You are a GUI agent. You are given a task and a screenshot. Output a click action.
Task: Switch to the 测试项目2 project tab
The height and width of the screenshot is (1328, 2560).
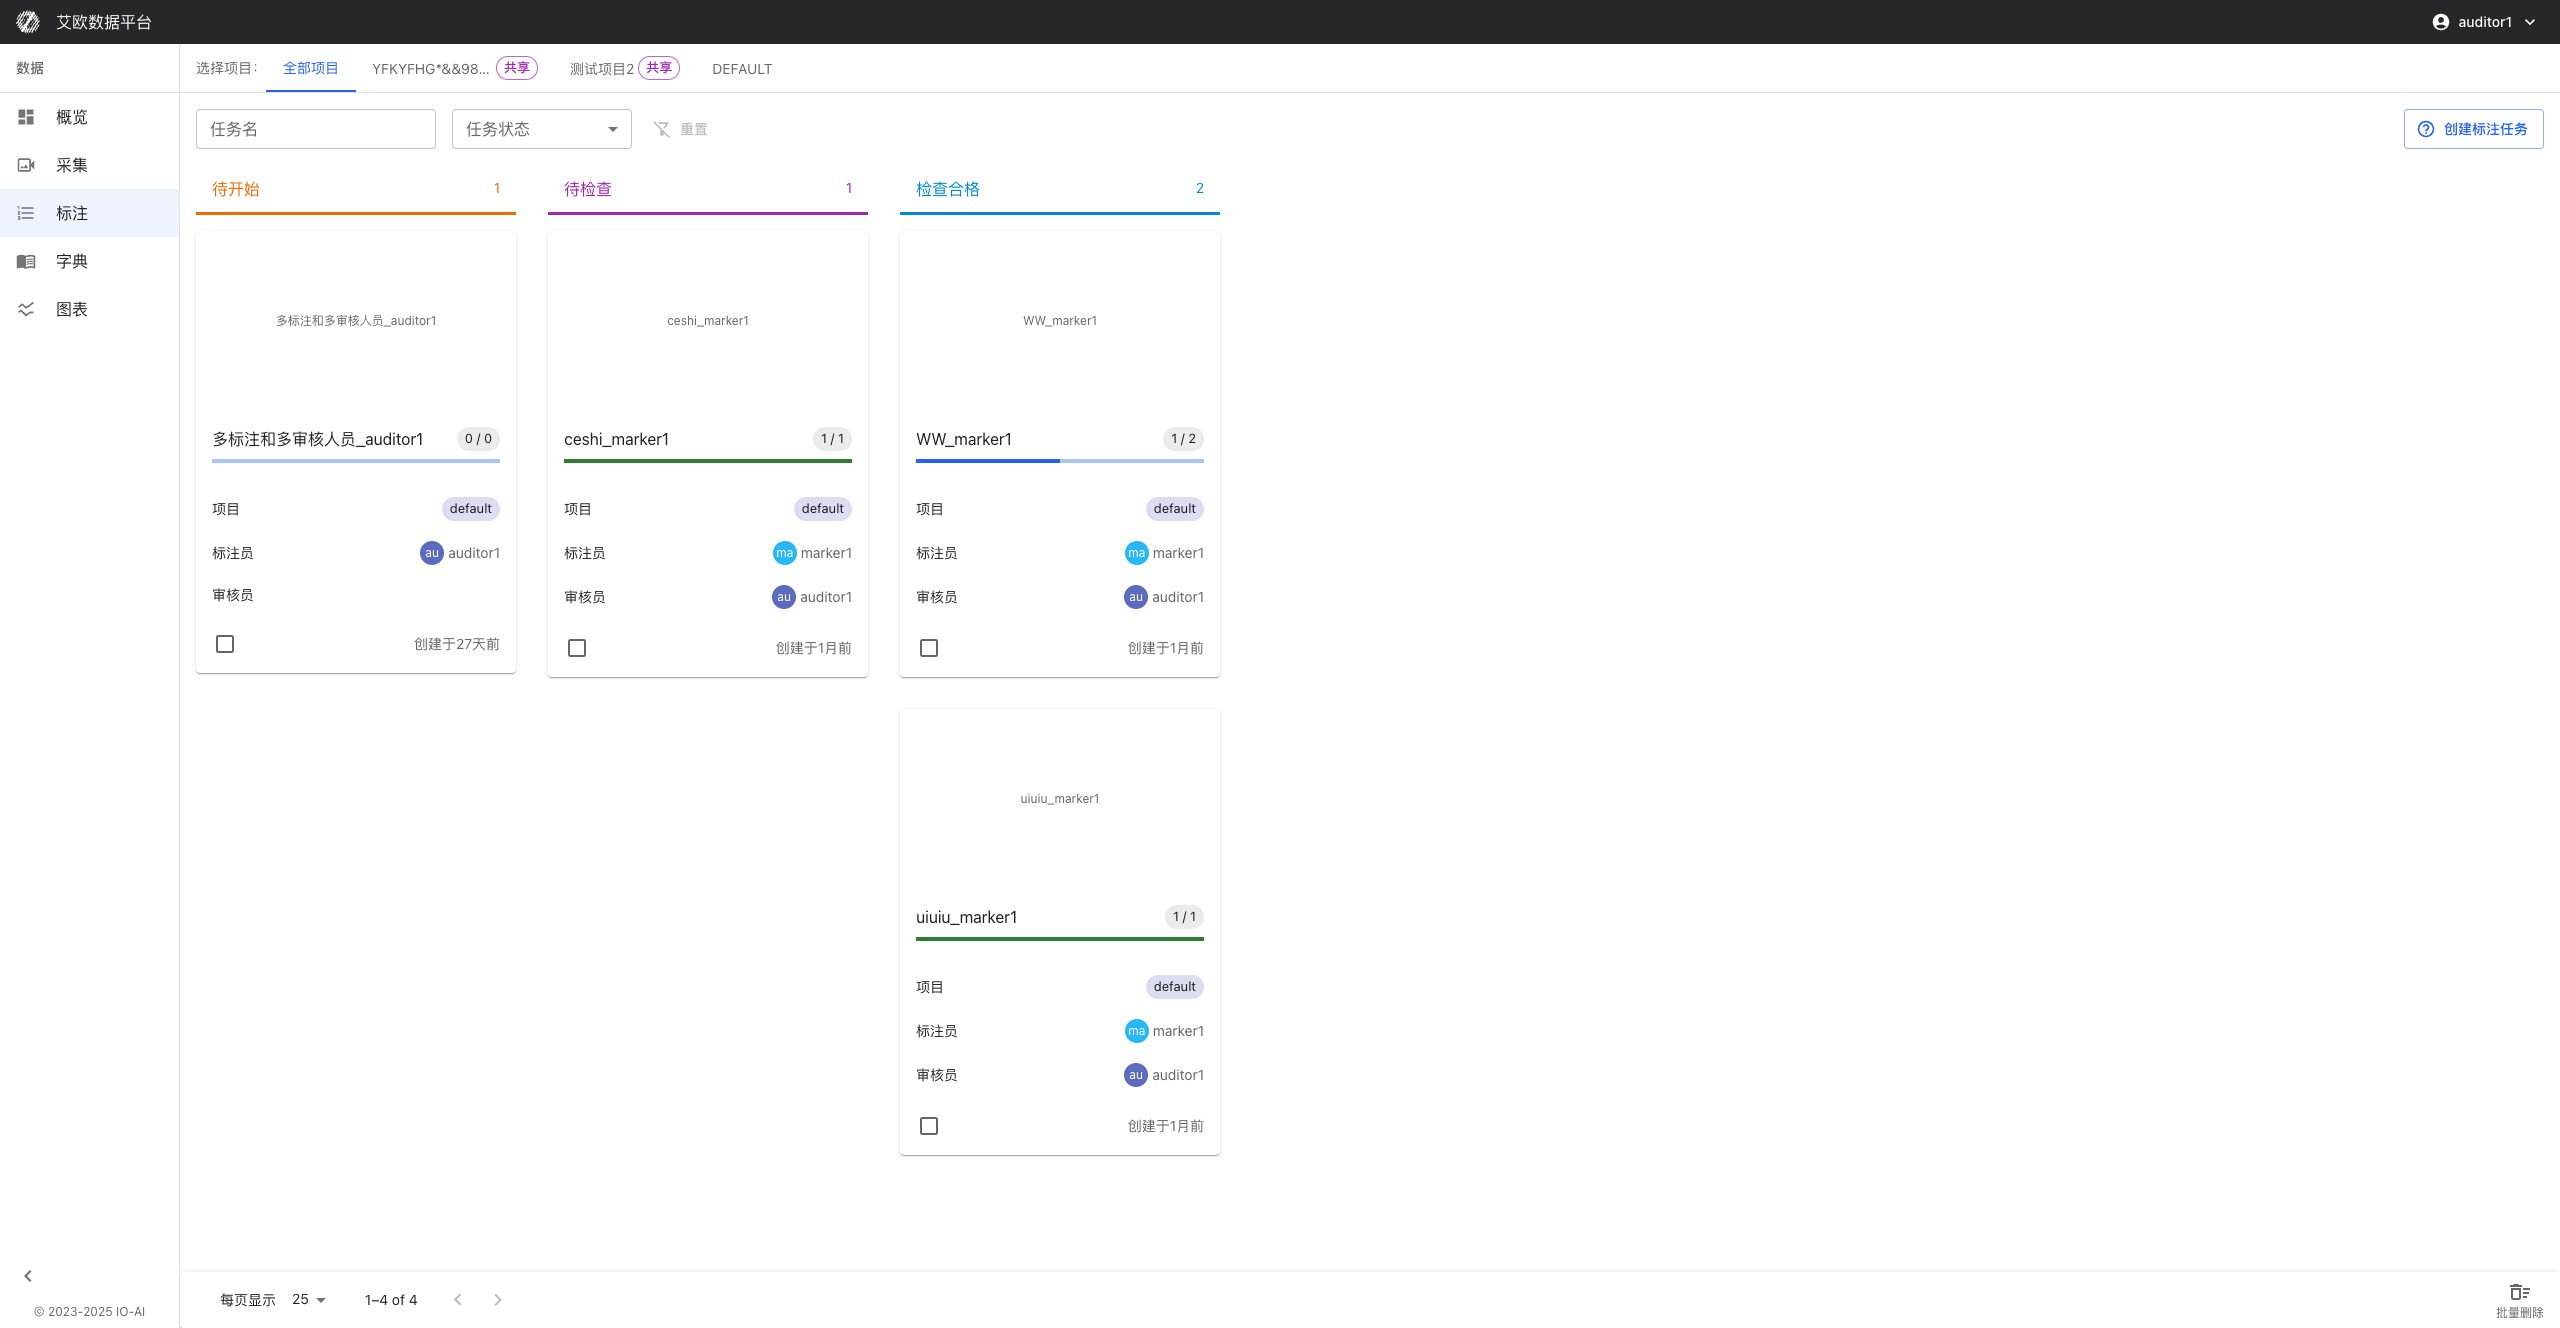tap(602, 69)
